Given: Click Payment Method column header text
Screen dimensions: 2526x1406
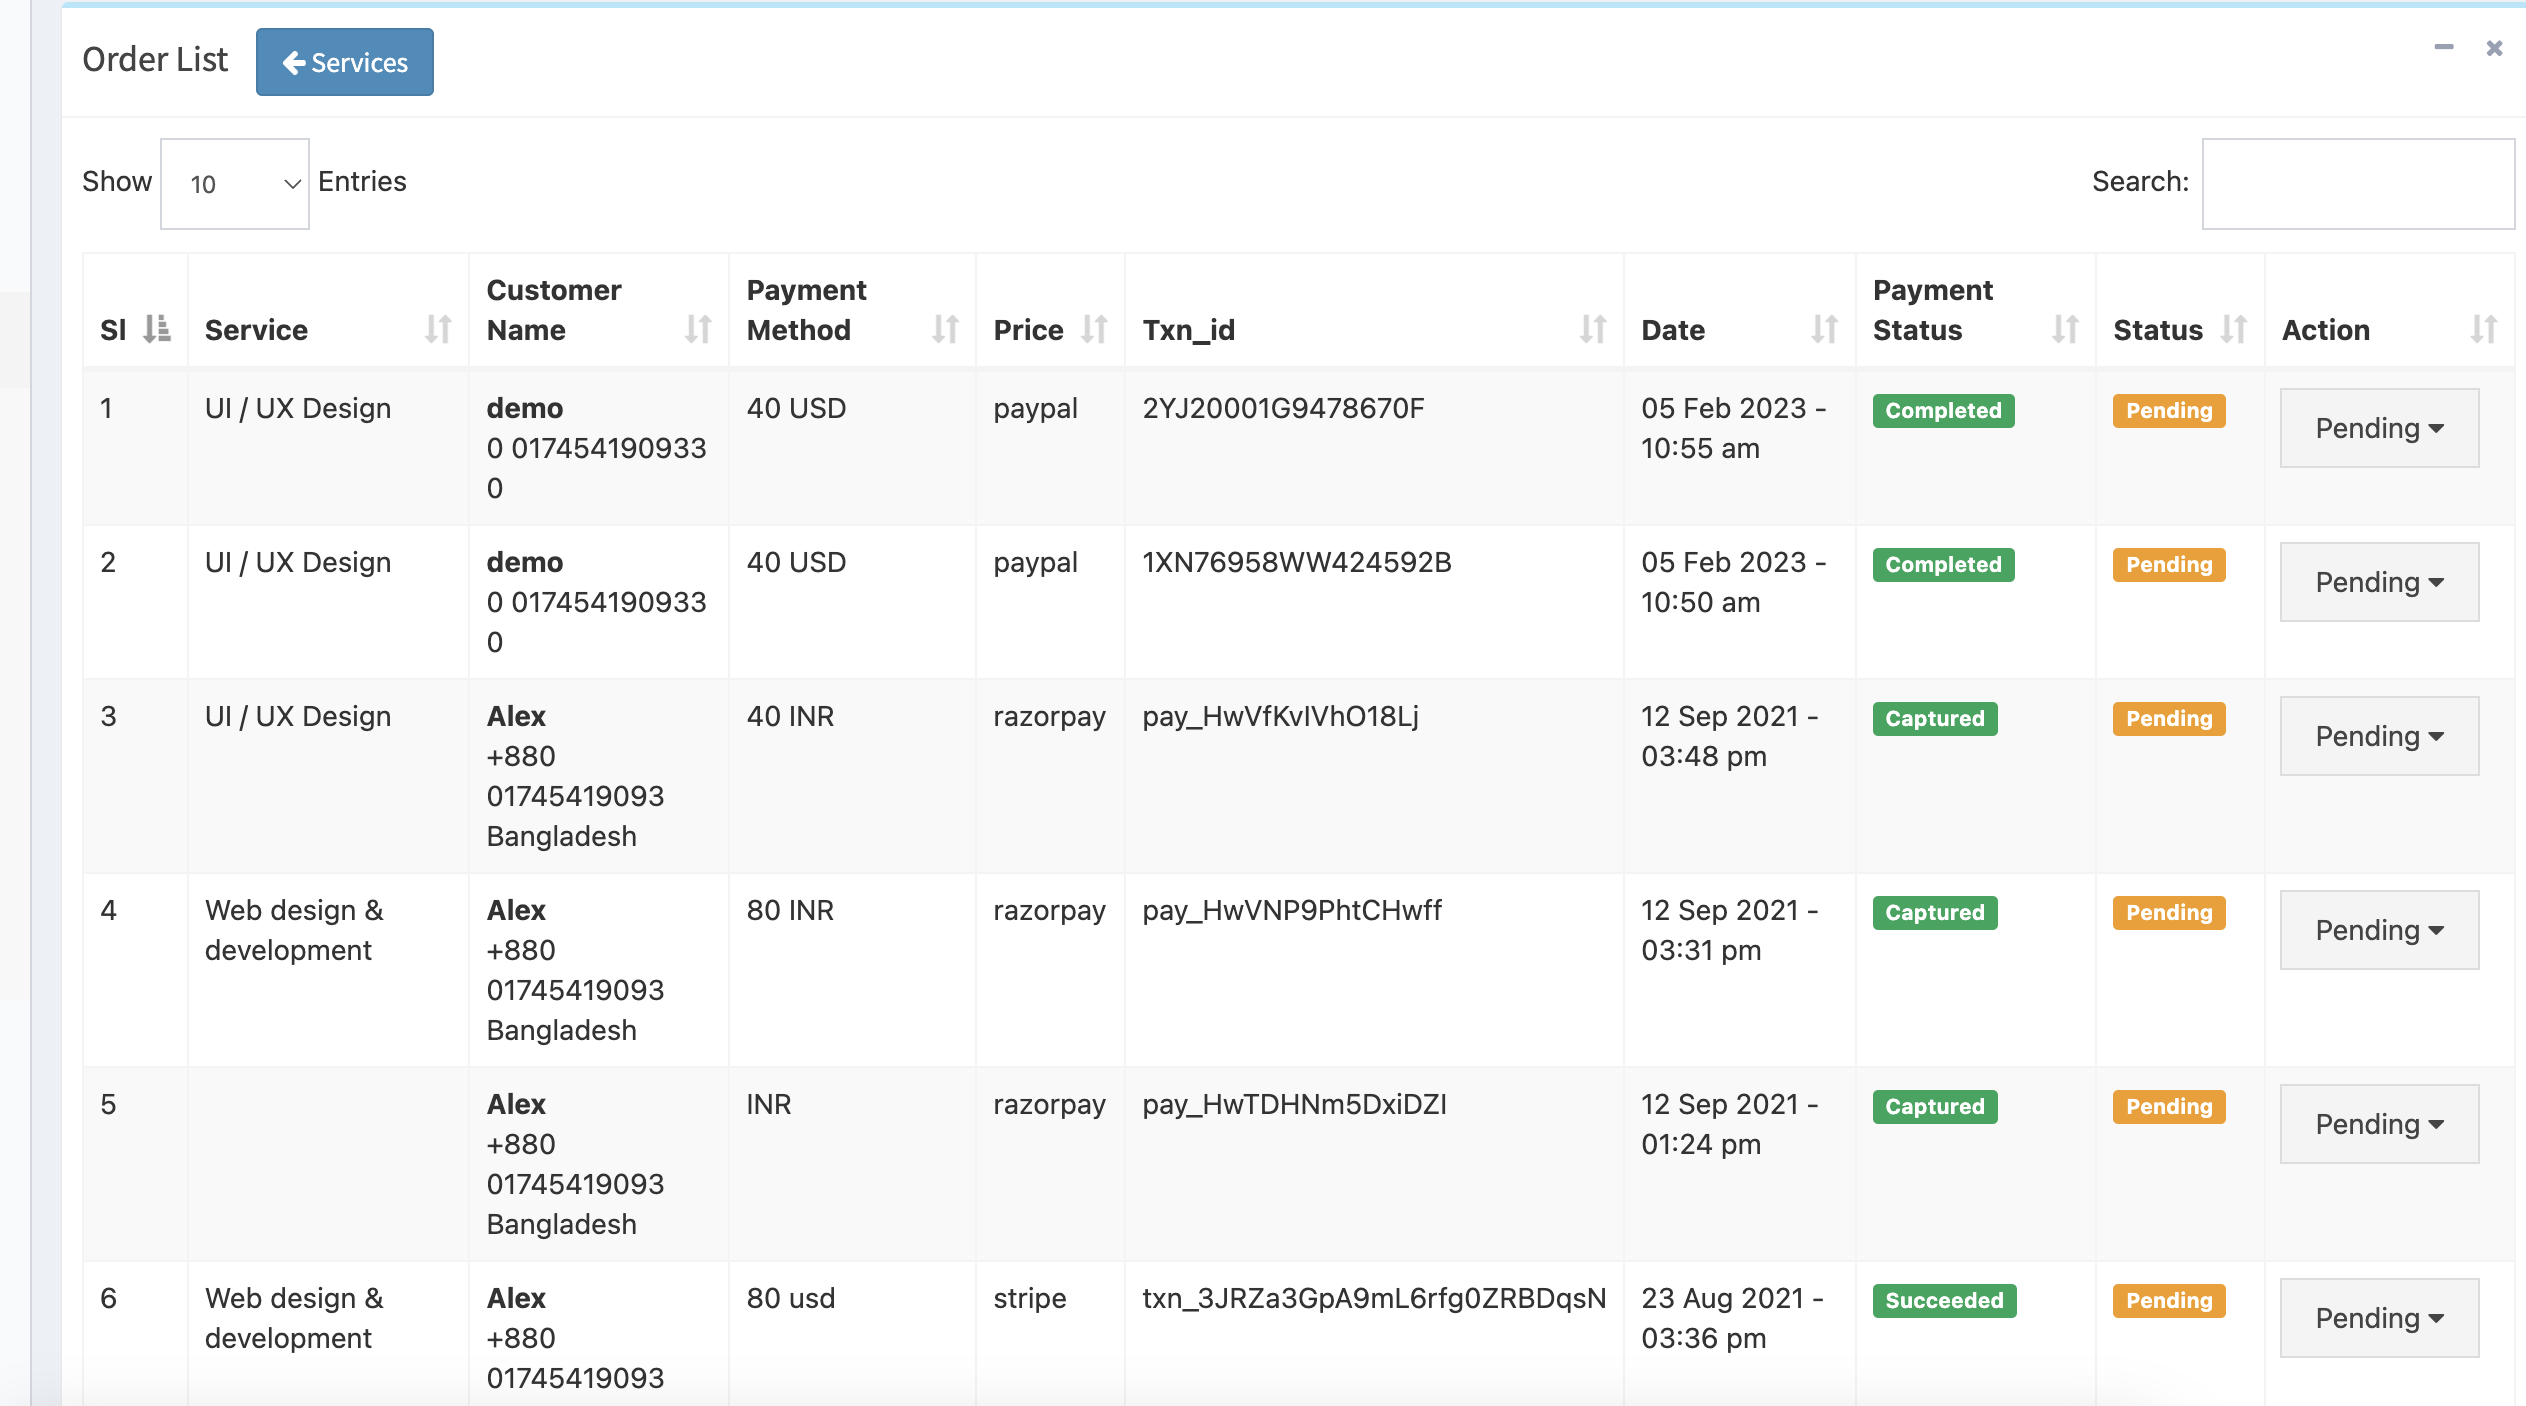Looking at the screenshot, I should [x=806, y=310].
